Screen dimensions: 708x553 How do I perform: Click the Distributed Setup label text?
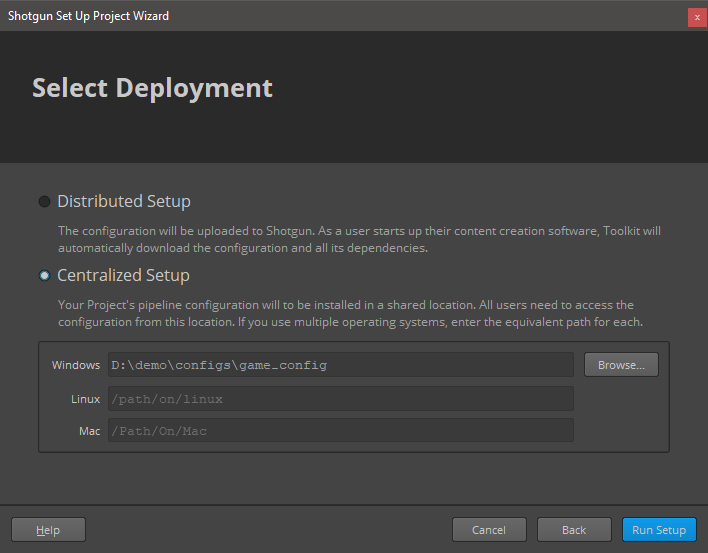click(124, 201)
